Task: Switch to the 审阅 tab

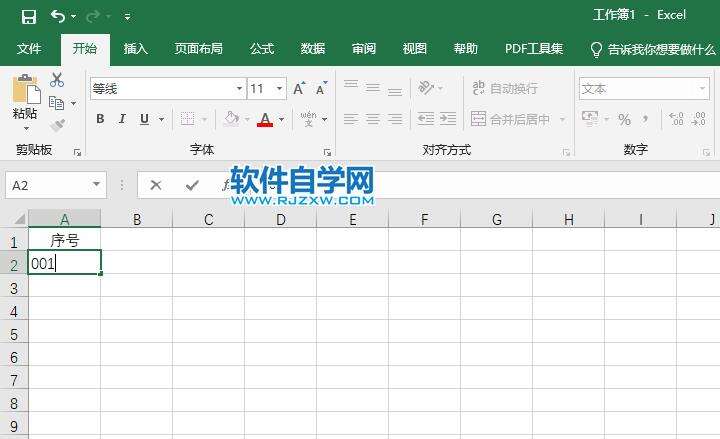Action: (364, 49)
